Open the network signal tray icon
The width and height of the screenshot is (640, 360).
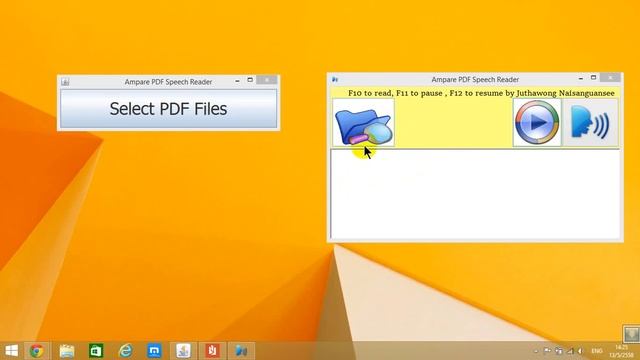click(x=570, y=351)
